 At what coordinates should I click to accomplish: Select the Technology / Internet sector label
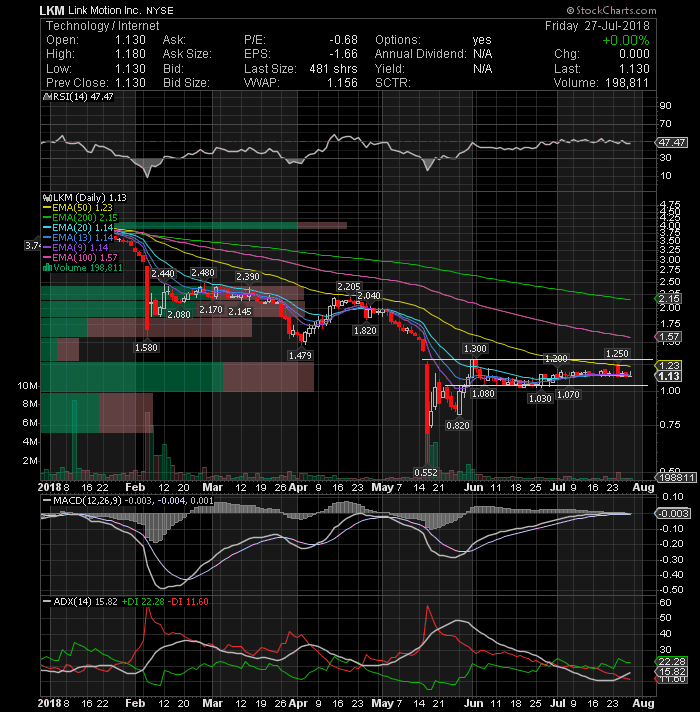[x=103, y=26]
